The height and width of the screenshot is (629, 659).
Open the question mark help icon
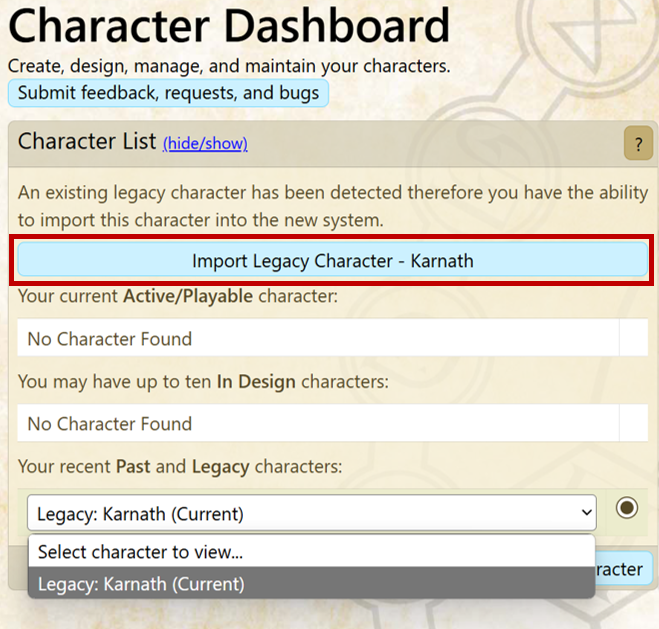pyautogui.click(x=638, y=144)
